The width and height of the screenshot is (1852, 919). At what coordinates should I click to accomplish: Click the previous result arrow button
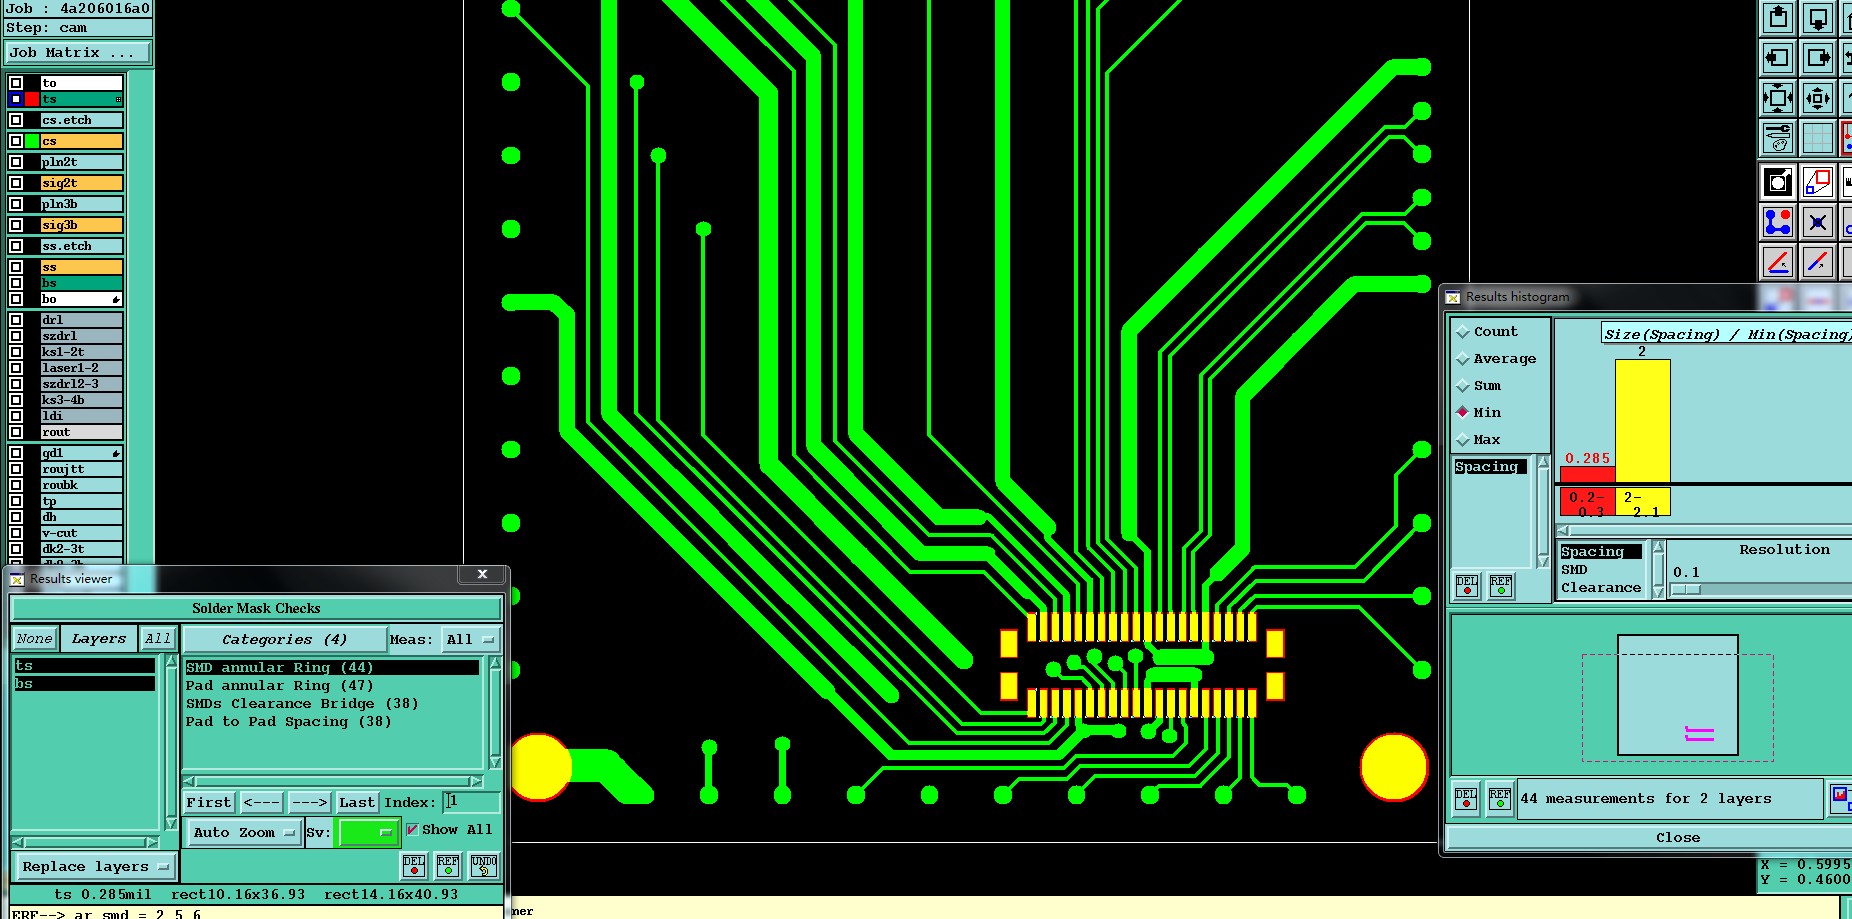[x=261, y=803]
